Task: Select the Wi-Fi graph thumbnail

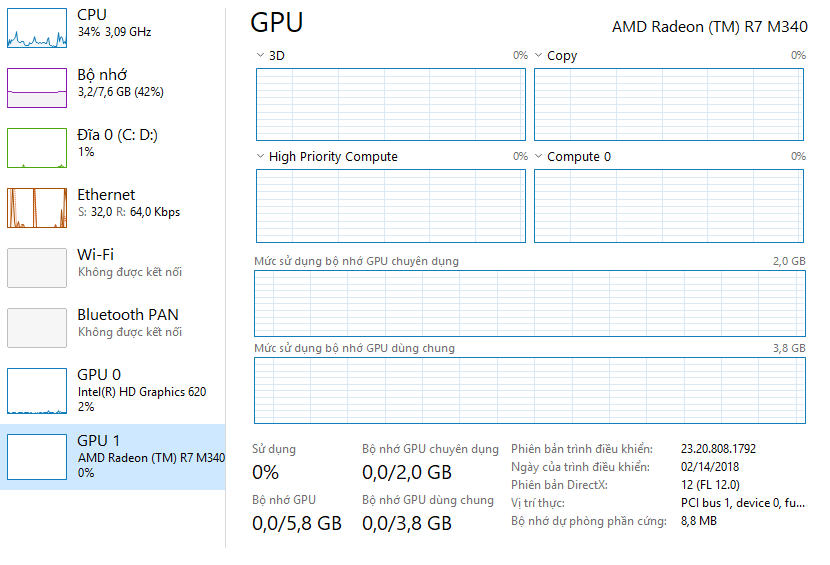Action: tap(37, 268)
